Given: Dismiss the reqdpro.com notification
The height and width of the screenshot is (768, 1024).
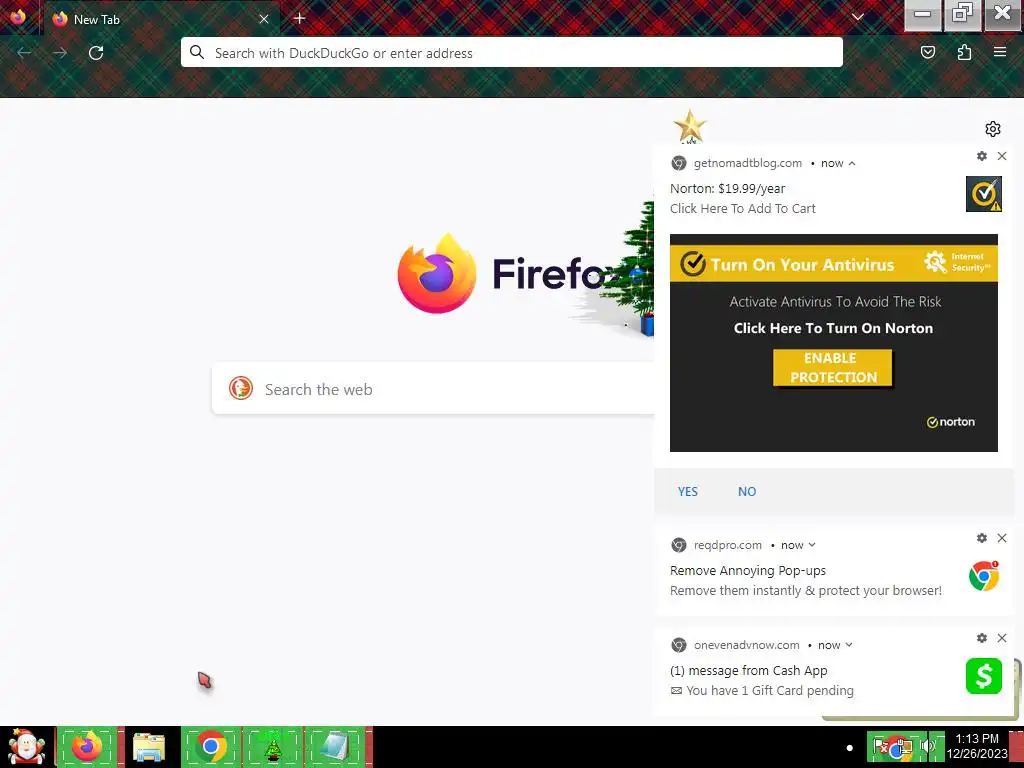Looking at the screenshot, I should 1002,538.
